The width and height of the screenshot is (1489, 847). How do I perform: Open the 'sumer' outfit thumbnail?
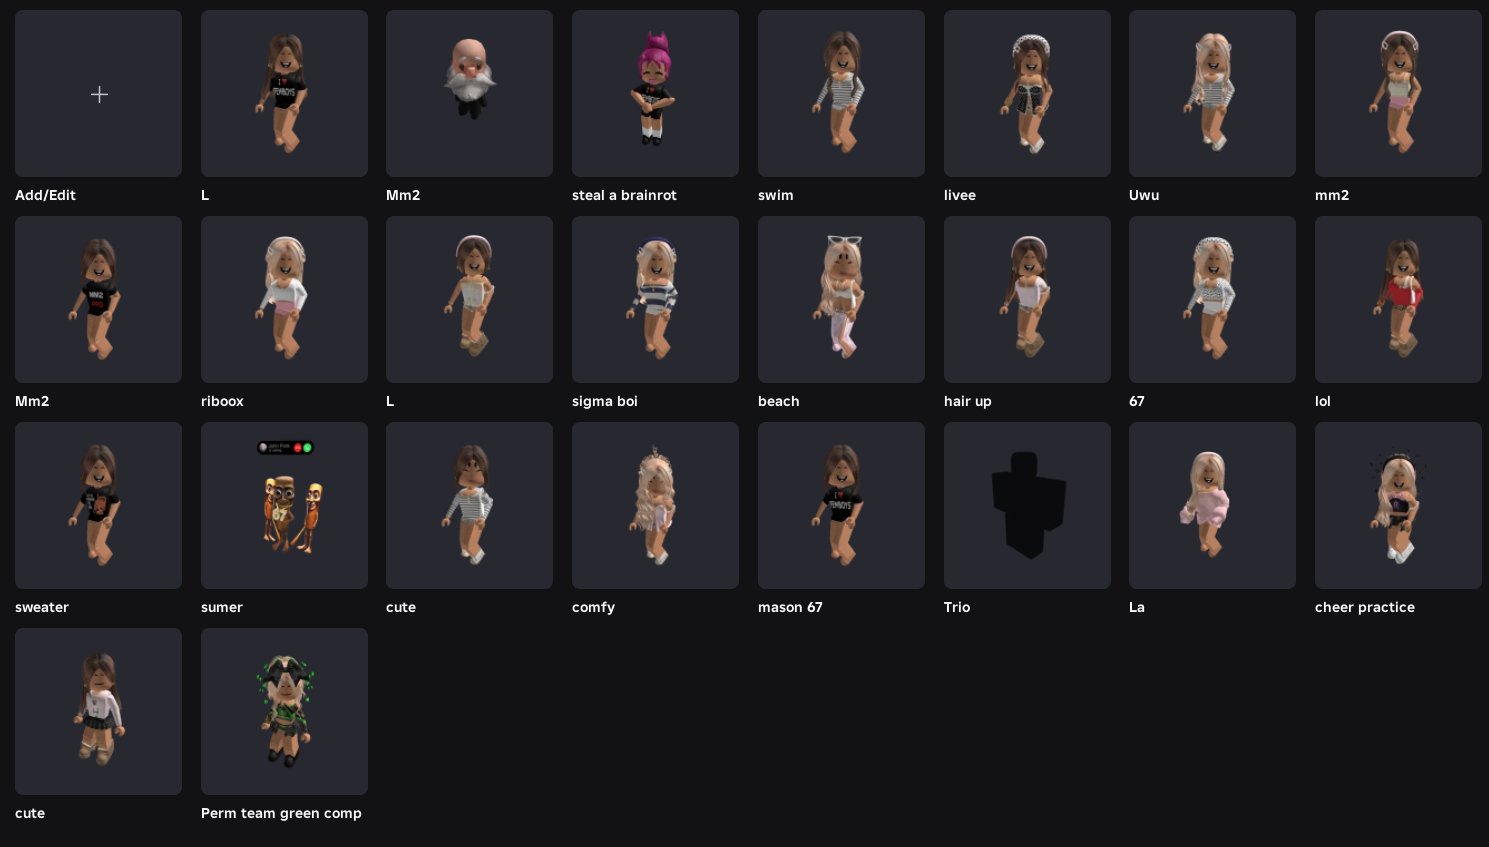pos(284,506)
